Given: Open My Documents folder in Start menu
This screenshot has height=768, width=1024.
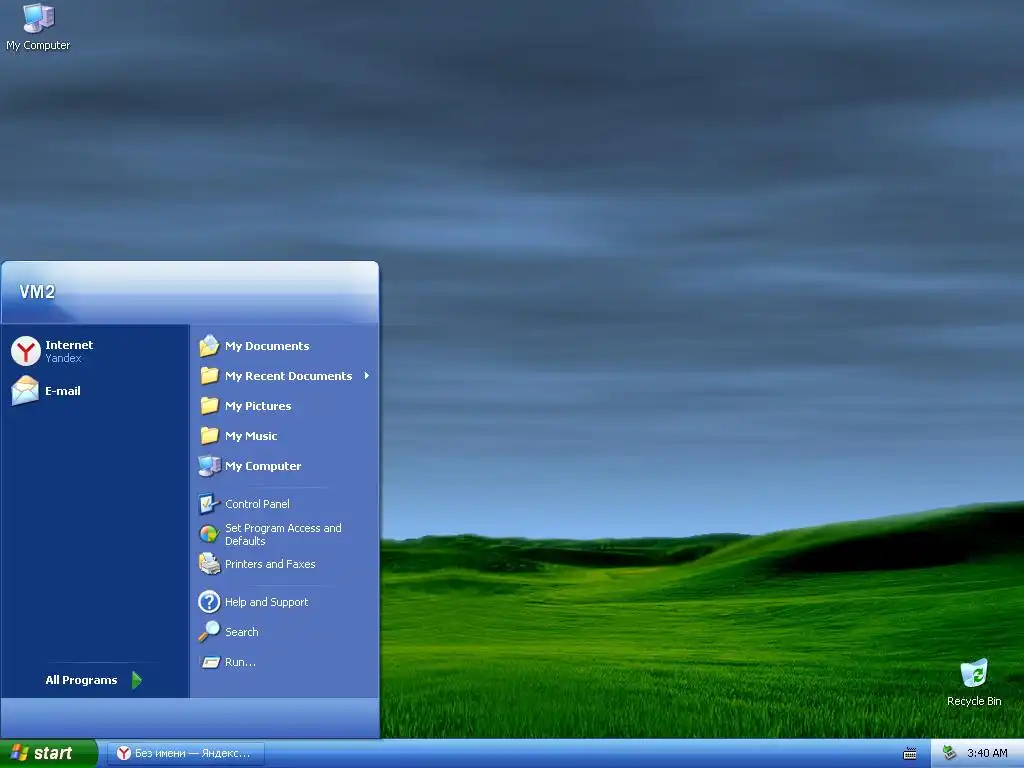Looking at the screenshot, I should (x=285, y=346).
